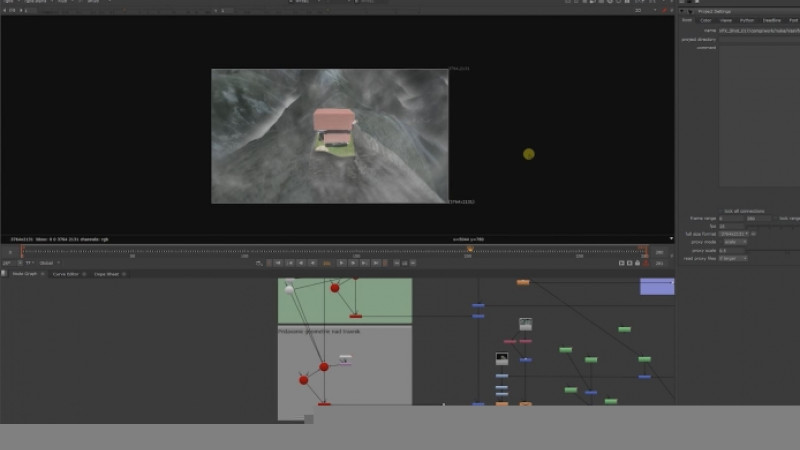Select the purple backdrop node
The image size is (800, 450).
pos(657,286)
